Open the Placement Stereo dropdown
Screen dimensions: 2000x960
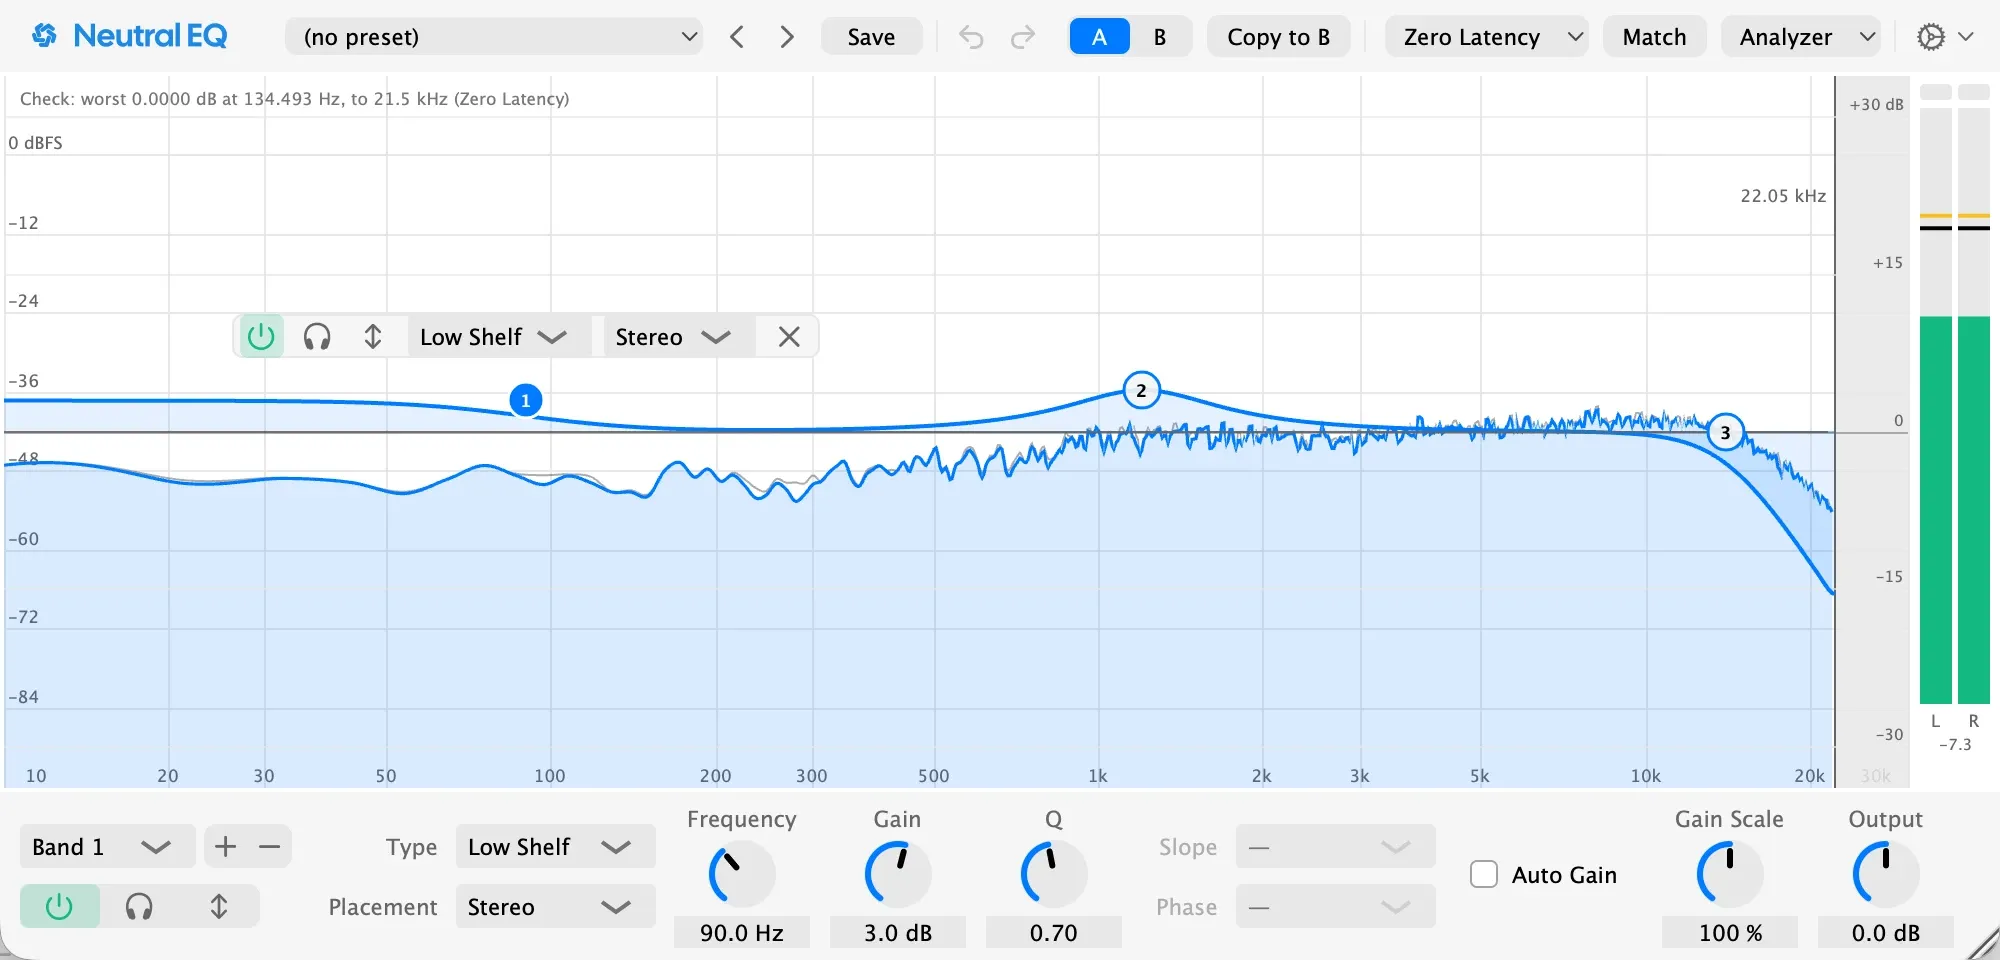(x=555, y=906)
